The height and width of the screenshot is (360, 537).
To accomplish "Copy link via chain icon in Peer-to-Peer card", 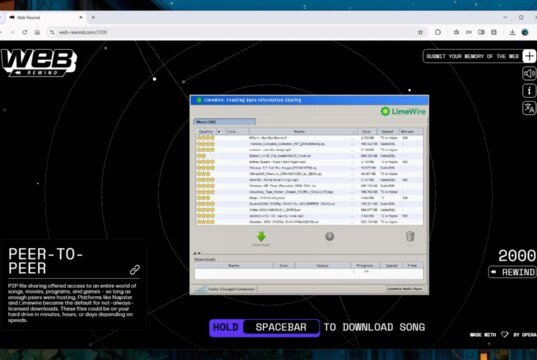I will (135, 270).
